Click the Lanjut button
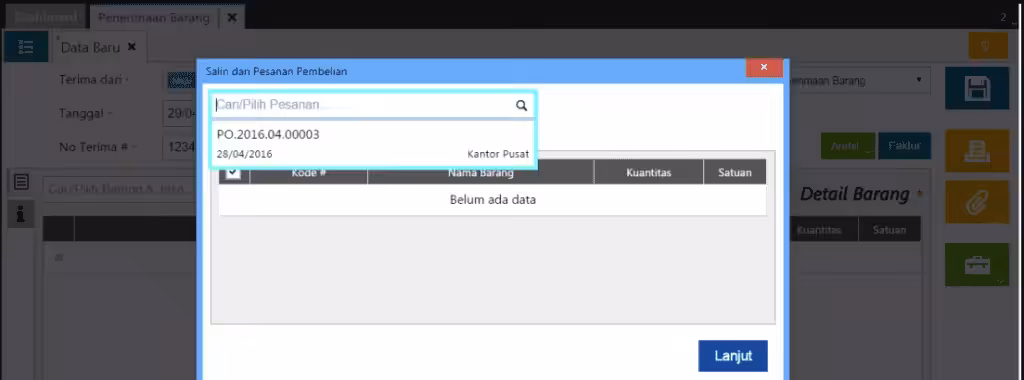 (733, 356)
